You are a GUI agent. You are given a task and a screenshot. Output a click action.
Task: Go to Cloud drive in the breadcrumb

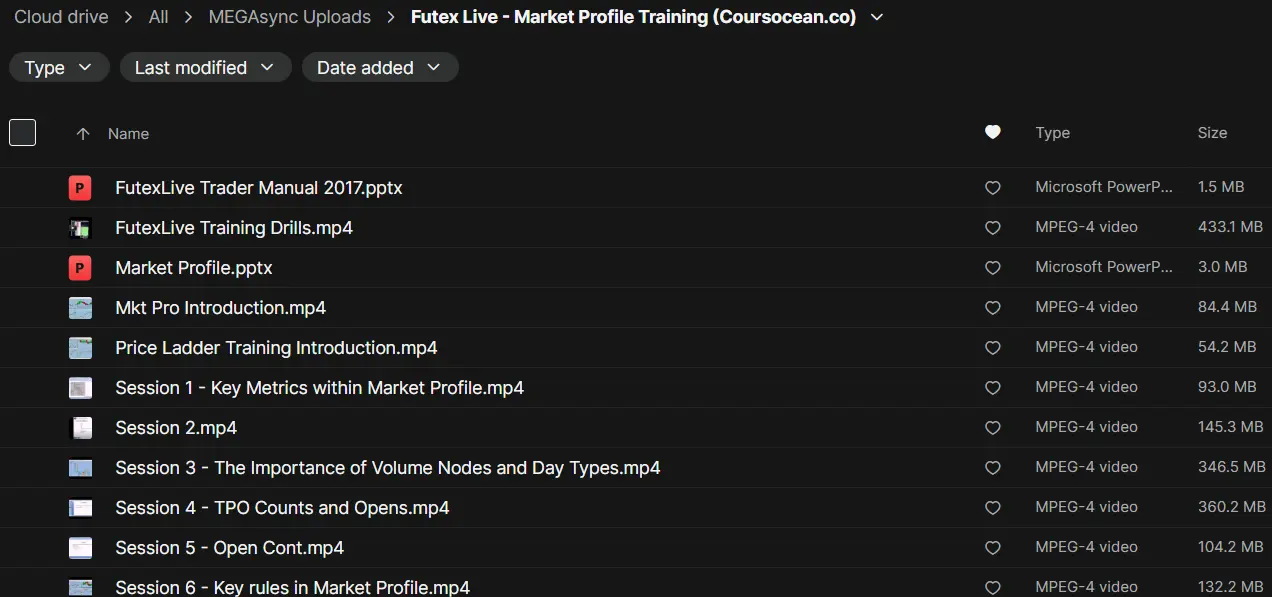pyautogui.click(x=61, y=17)
